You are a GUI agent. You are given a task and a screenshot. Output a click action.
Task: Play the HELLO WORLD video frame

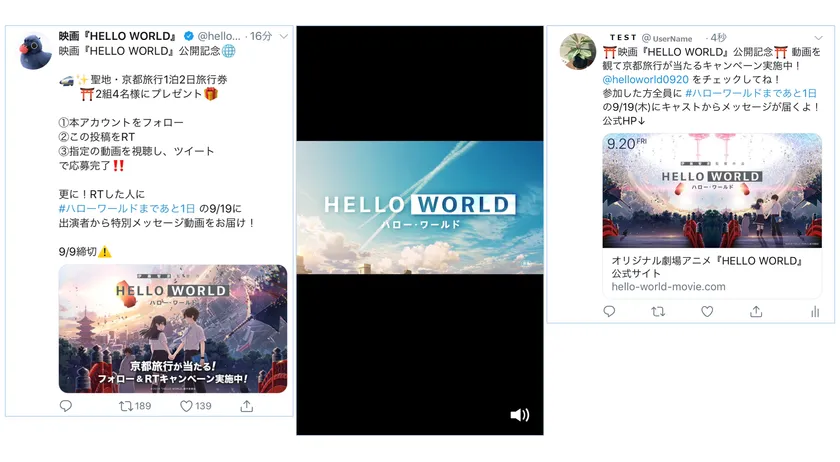pyautogui.click(x=420, y=207)
